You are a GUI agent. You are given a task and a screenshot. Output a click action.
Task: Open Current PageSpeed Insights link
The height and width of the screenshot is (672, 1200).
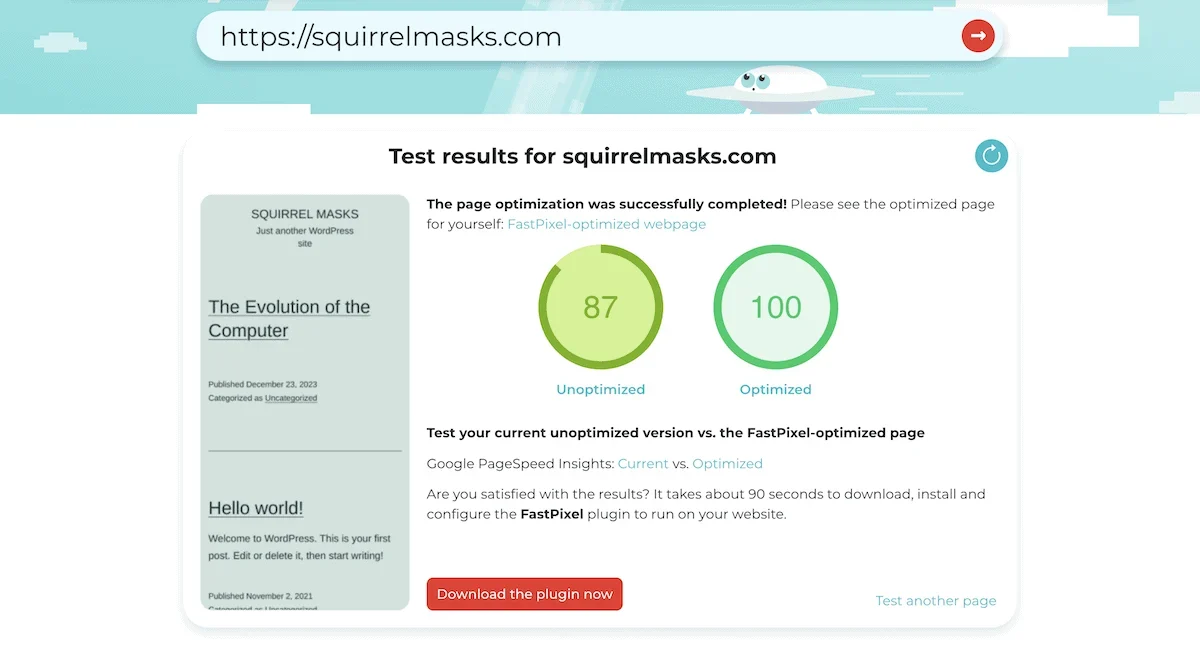pos(643,464)
